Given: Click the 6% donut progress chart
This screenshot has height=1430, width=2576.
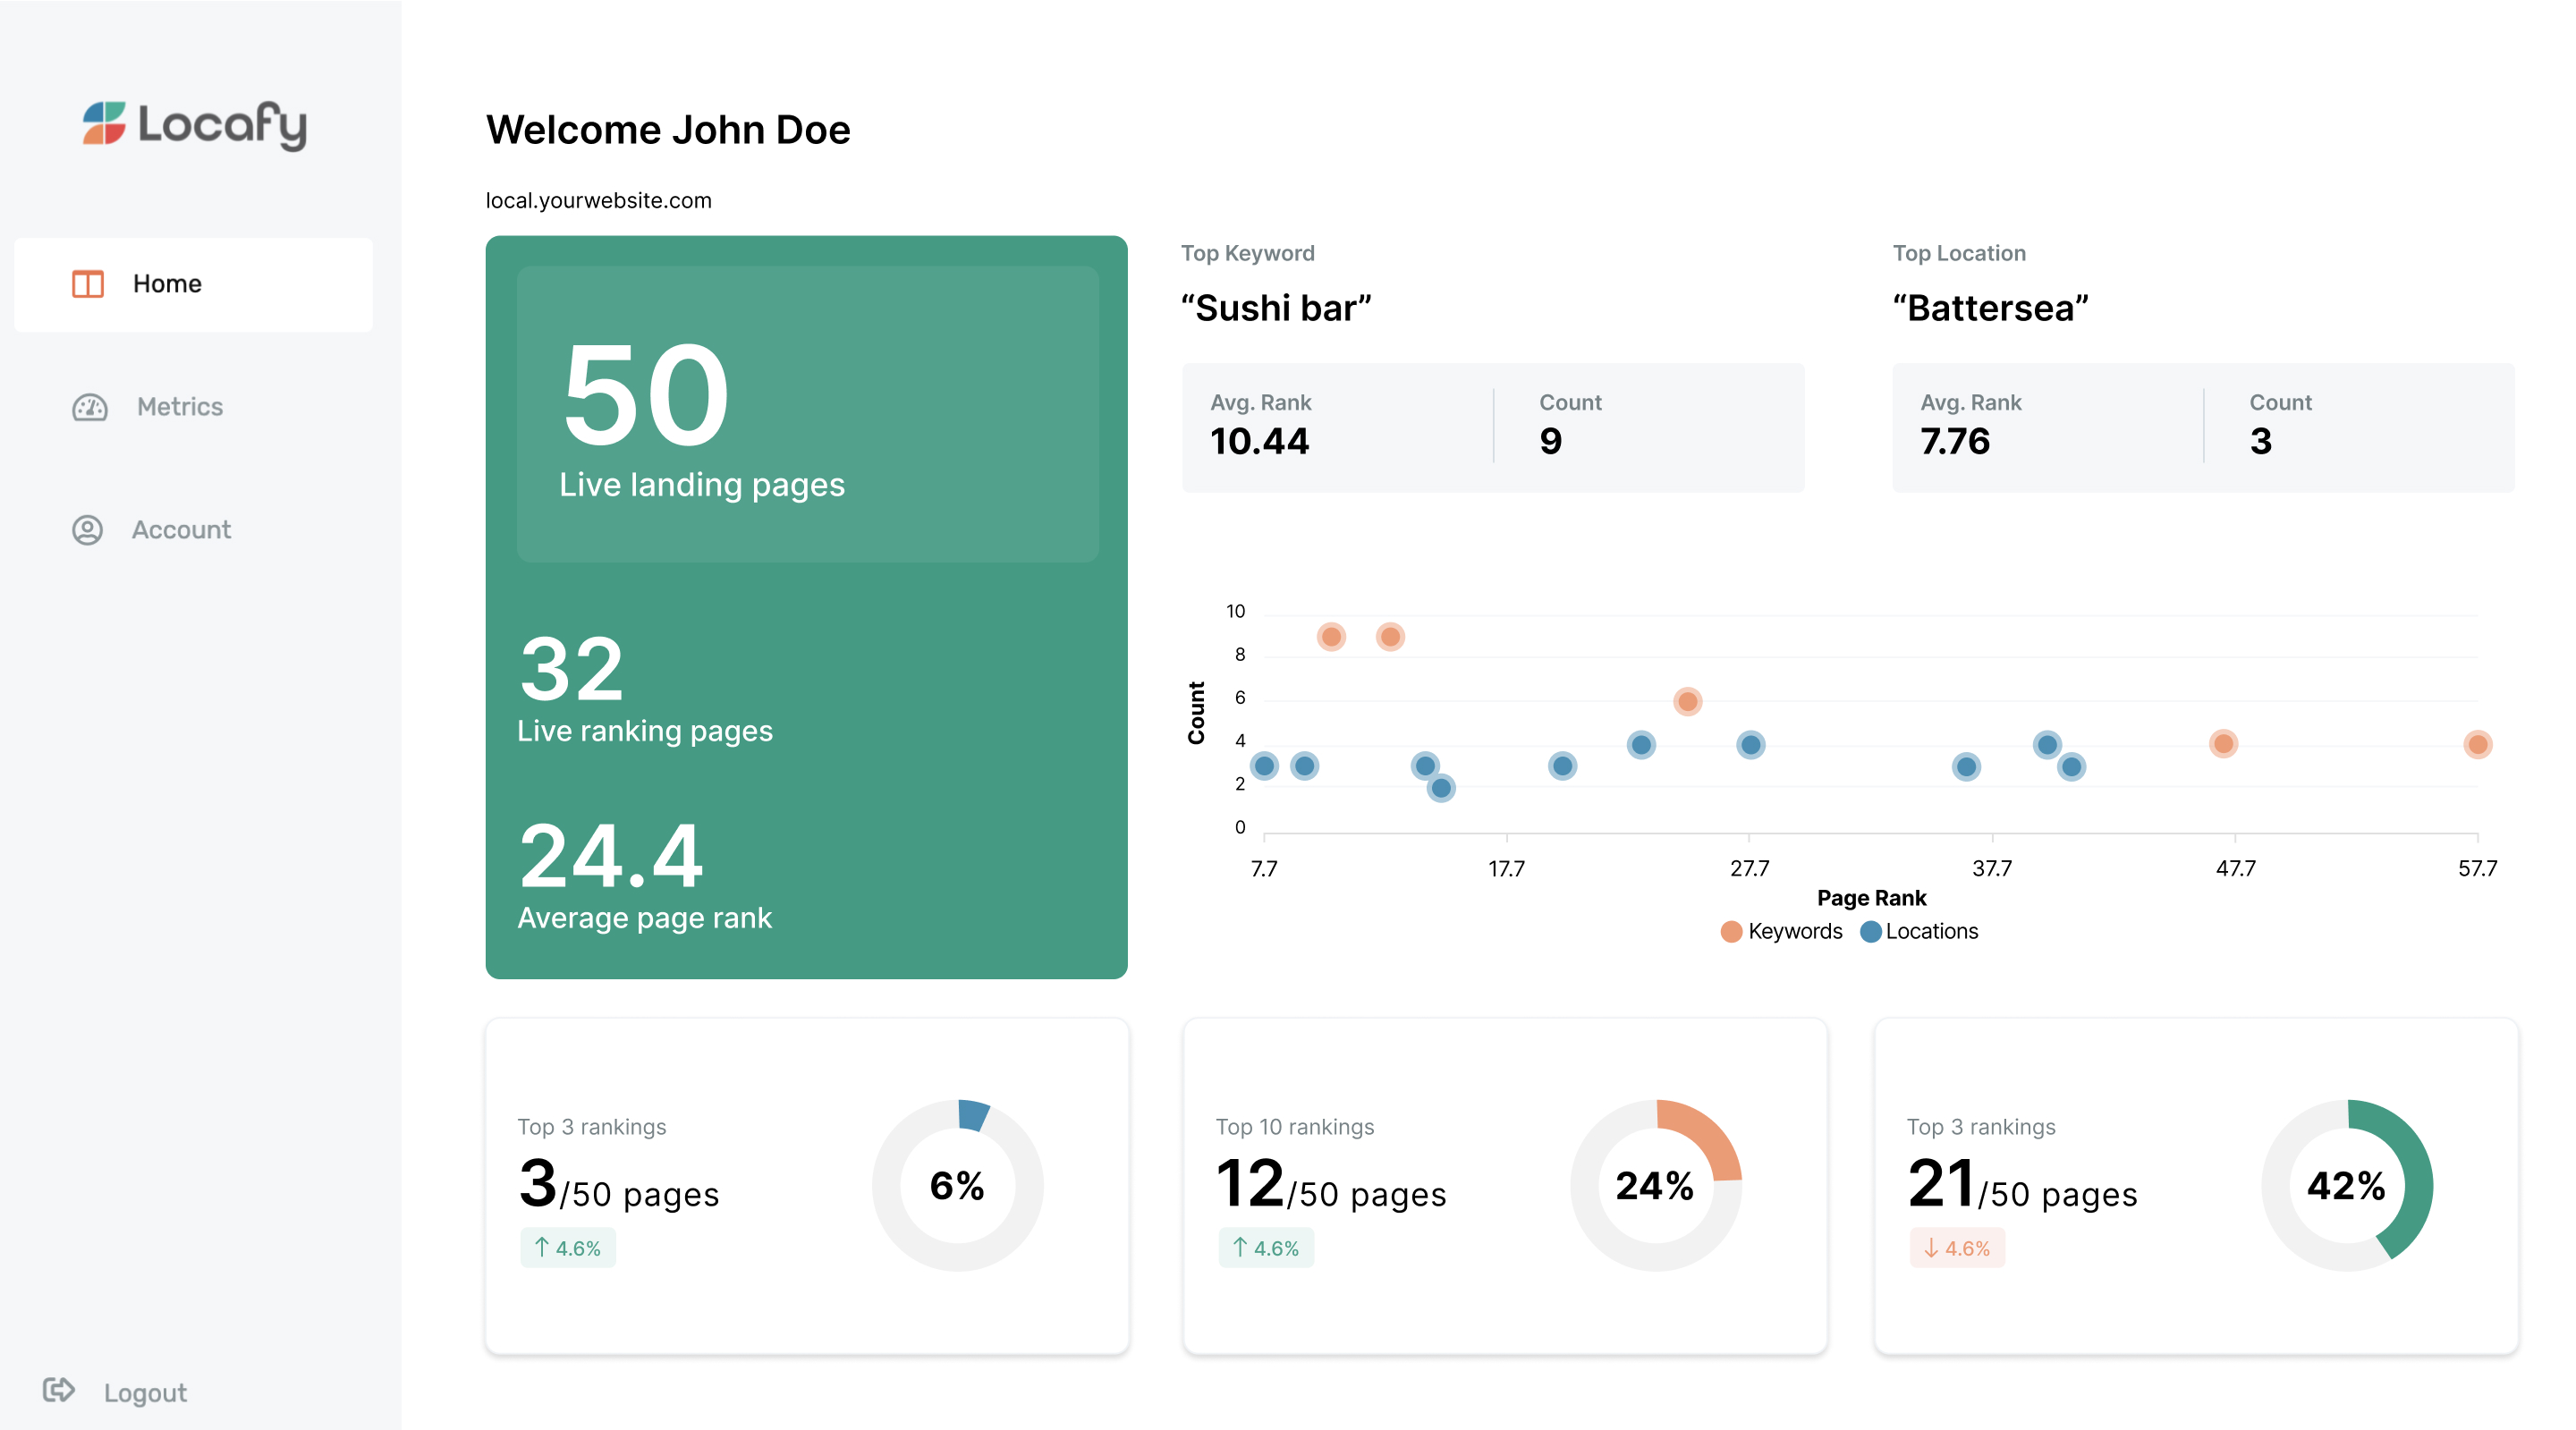Looking at the screenshot, I should (x=957, y=1185).
